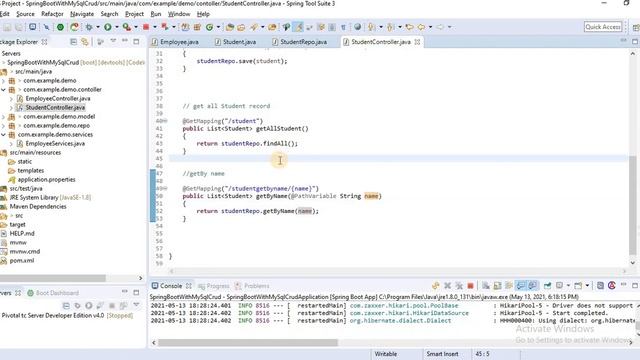The width and height of the screenshot is (640, 360).
Task: Open dropdown arrow next to Back navigation arrow
Action: (430, 27)
